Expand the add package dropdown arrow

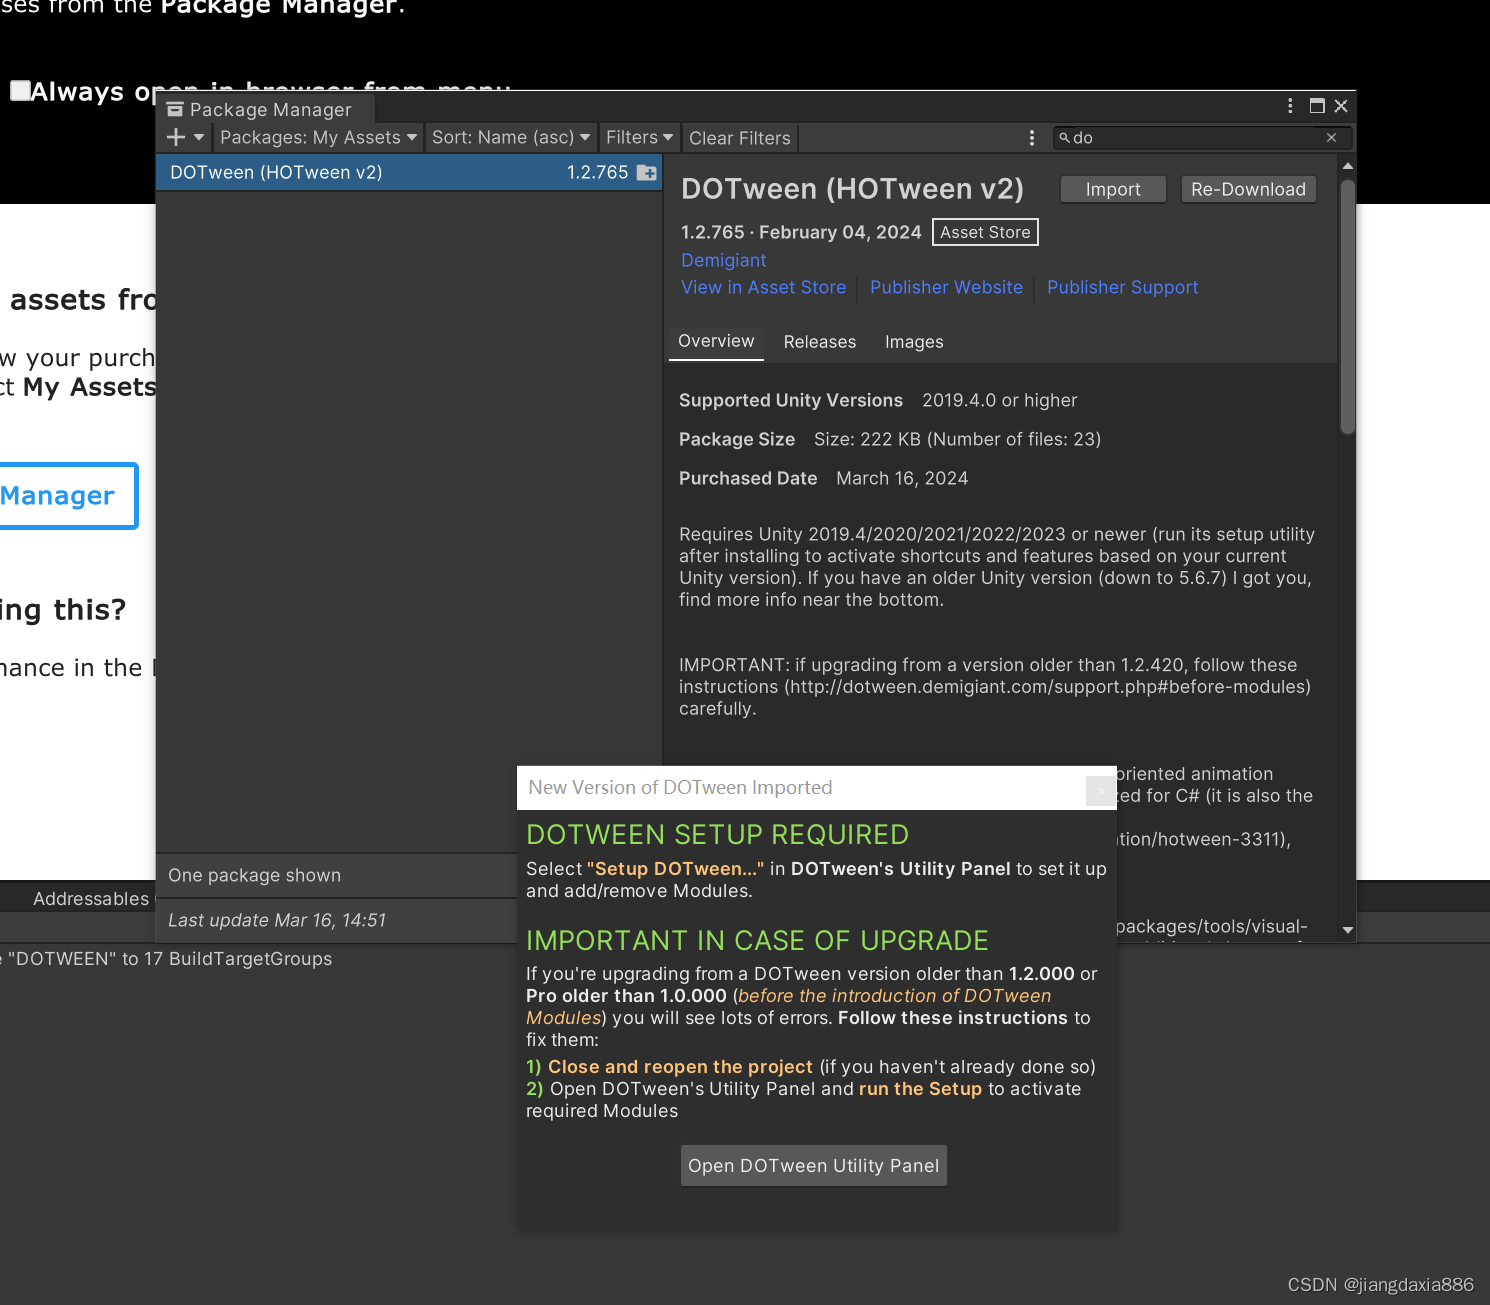pos(199,137)
